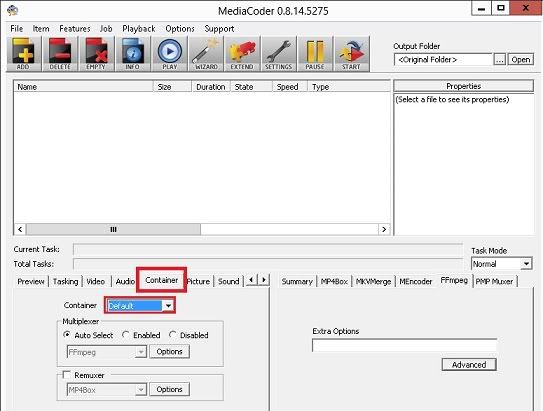Click the Speed column header
The height and width of the screenshot is (411, 543).
(290, 87)
